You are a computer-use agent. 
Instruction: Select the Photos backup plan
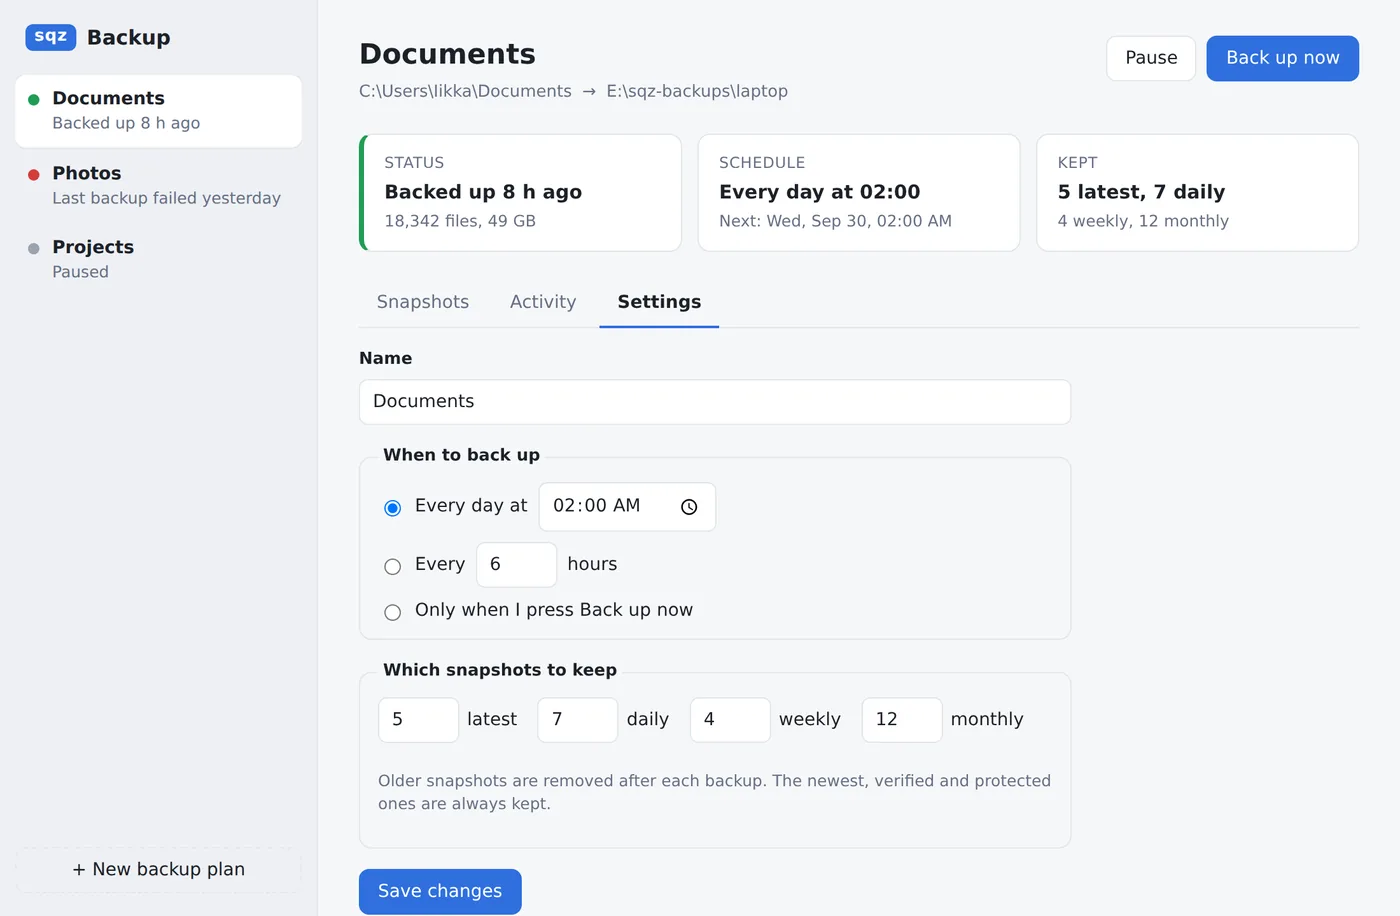[158, 185]
